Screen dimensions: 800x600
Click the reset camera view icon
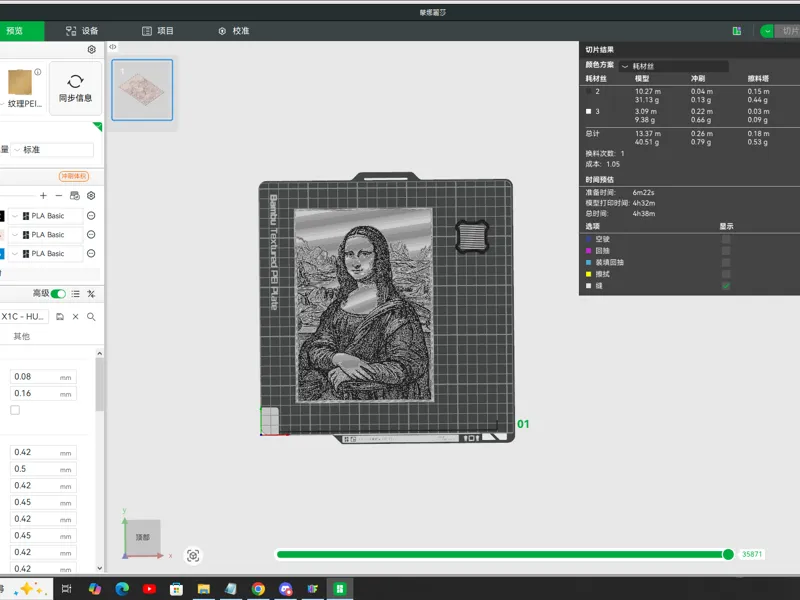click(193, 556)
